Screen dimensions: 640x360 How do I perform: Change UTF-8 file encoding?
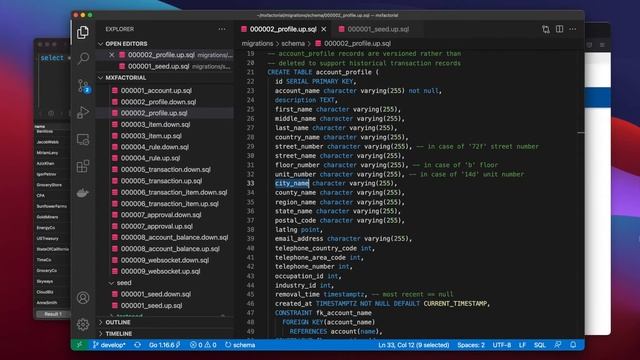pos(502,345)
